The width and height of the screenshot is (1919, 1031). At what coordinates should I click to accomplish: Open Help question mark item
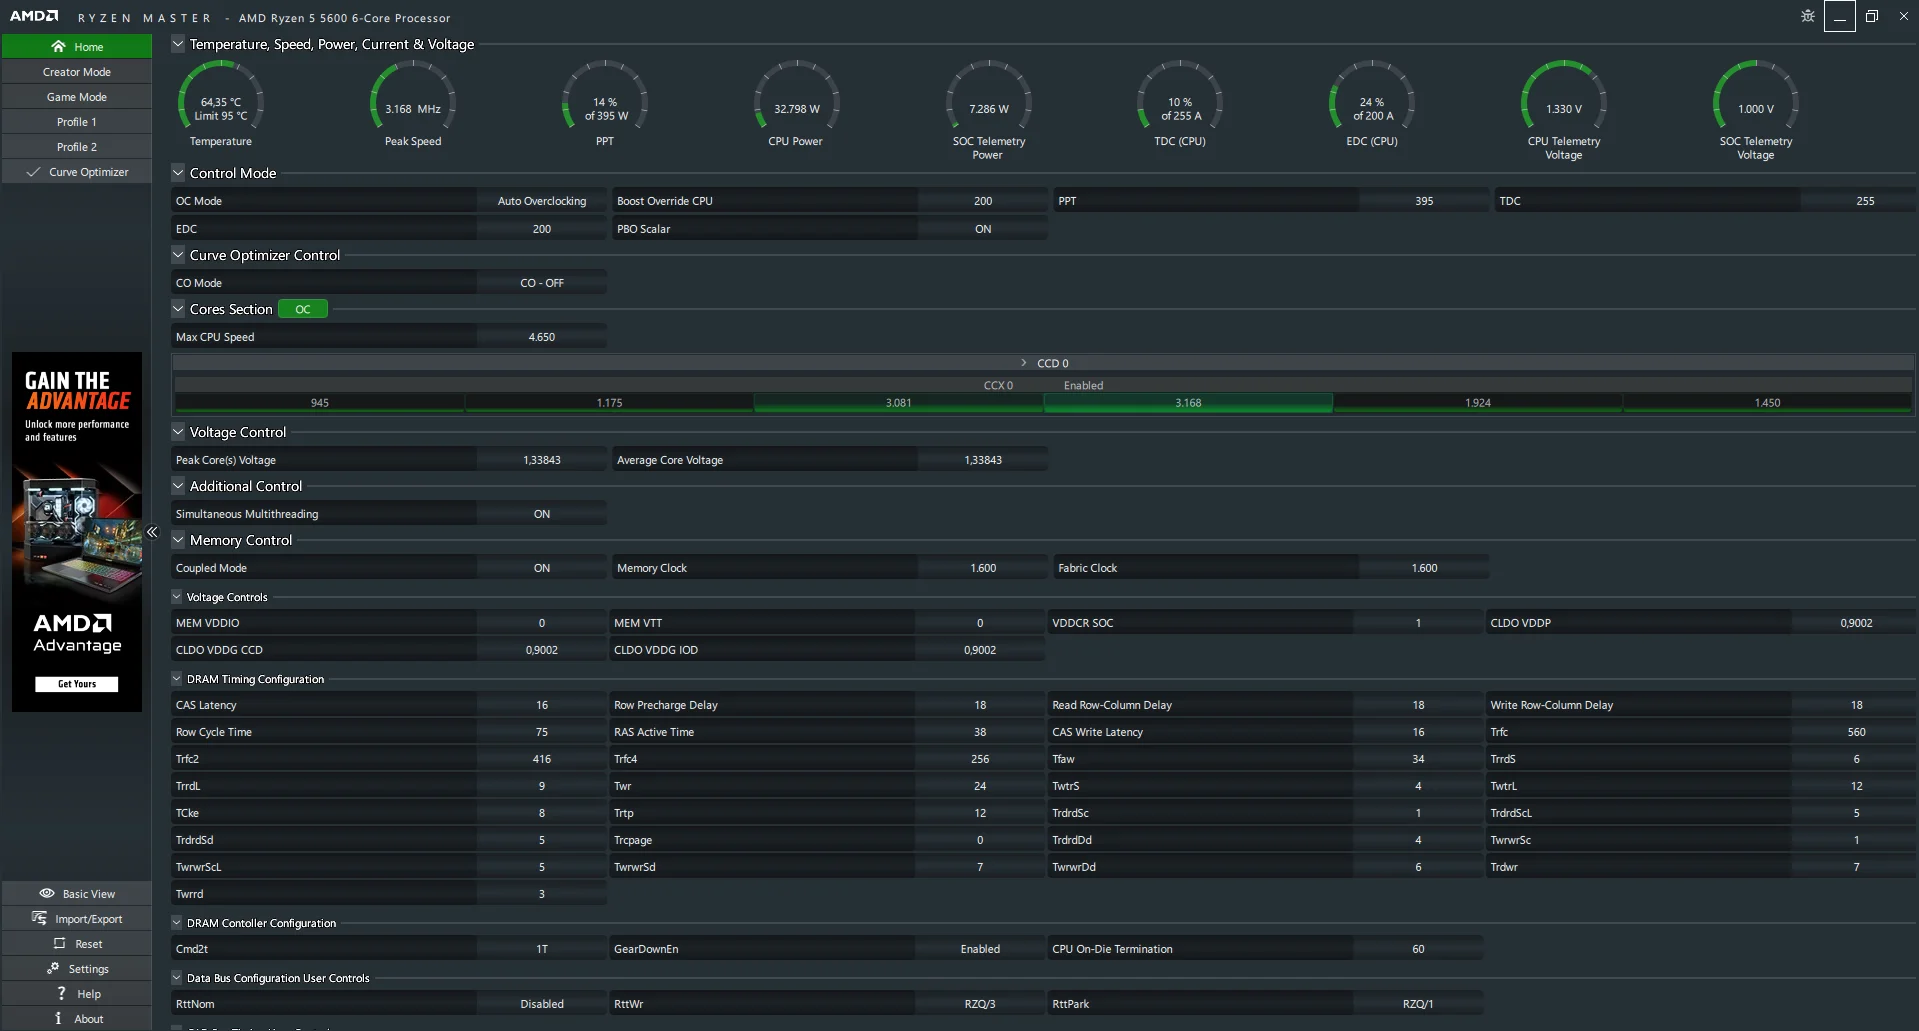[61, 993]
